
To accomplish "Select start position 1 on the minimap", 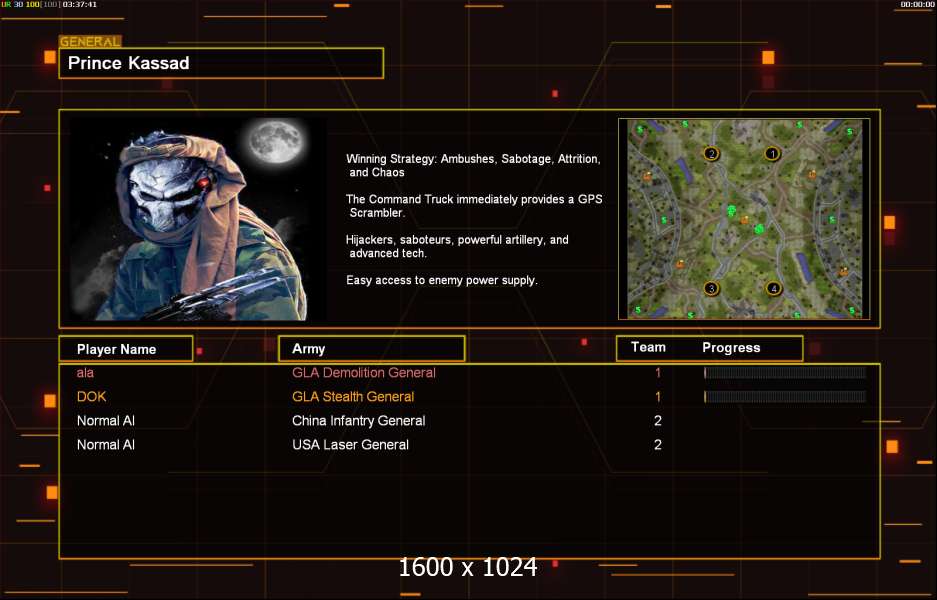I will (x=772, y=154).
